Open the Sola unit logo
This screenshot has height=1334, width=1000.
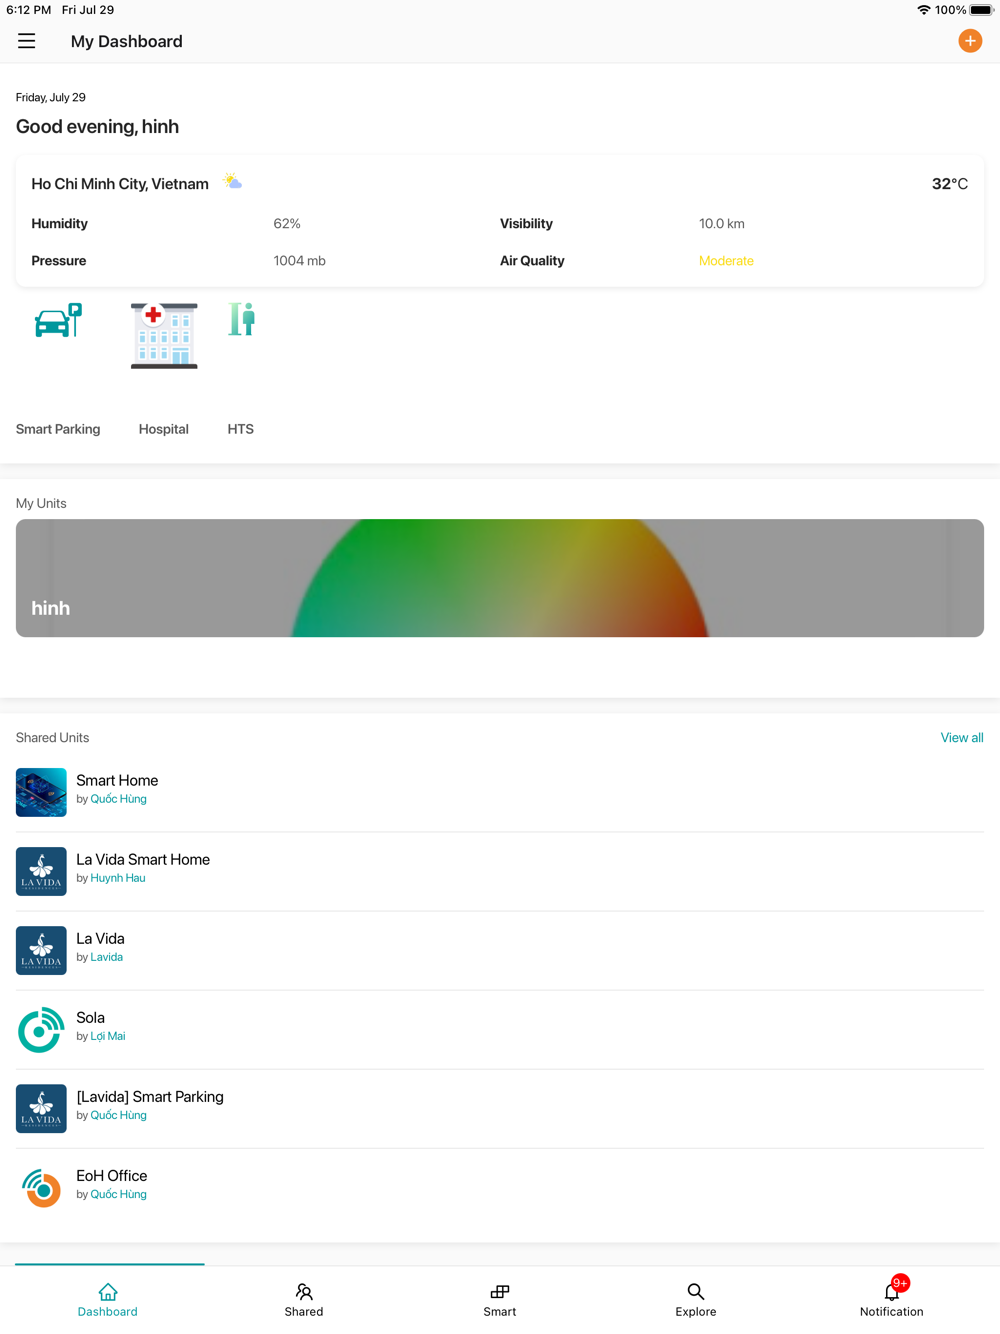[x=41, y=1029]
